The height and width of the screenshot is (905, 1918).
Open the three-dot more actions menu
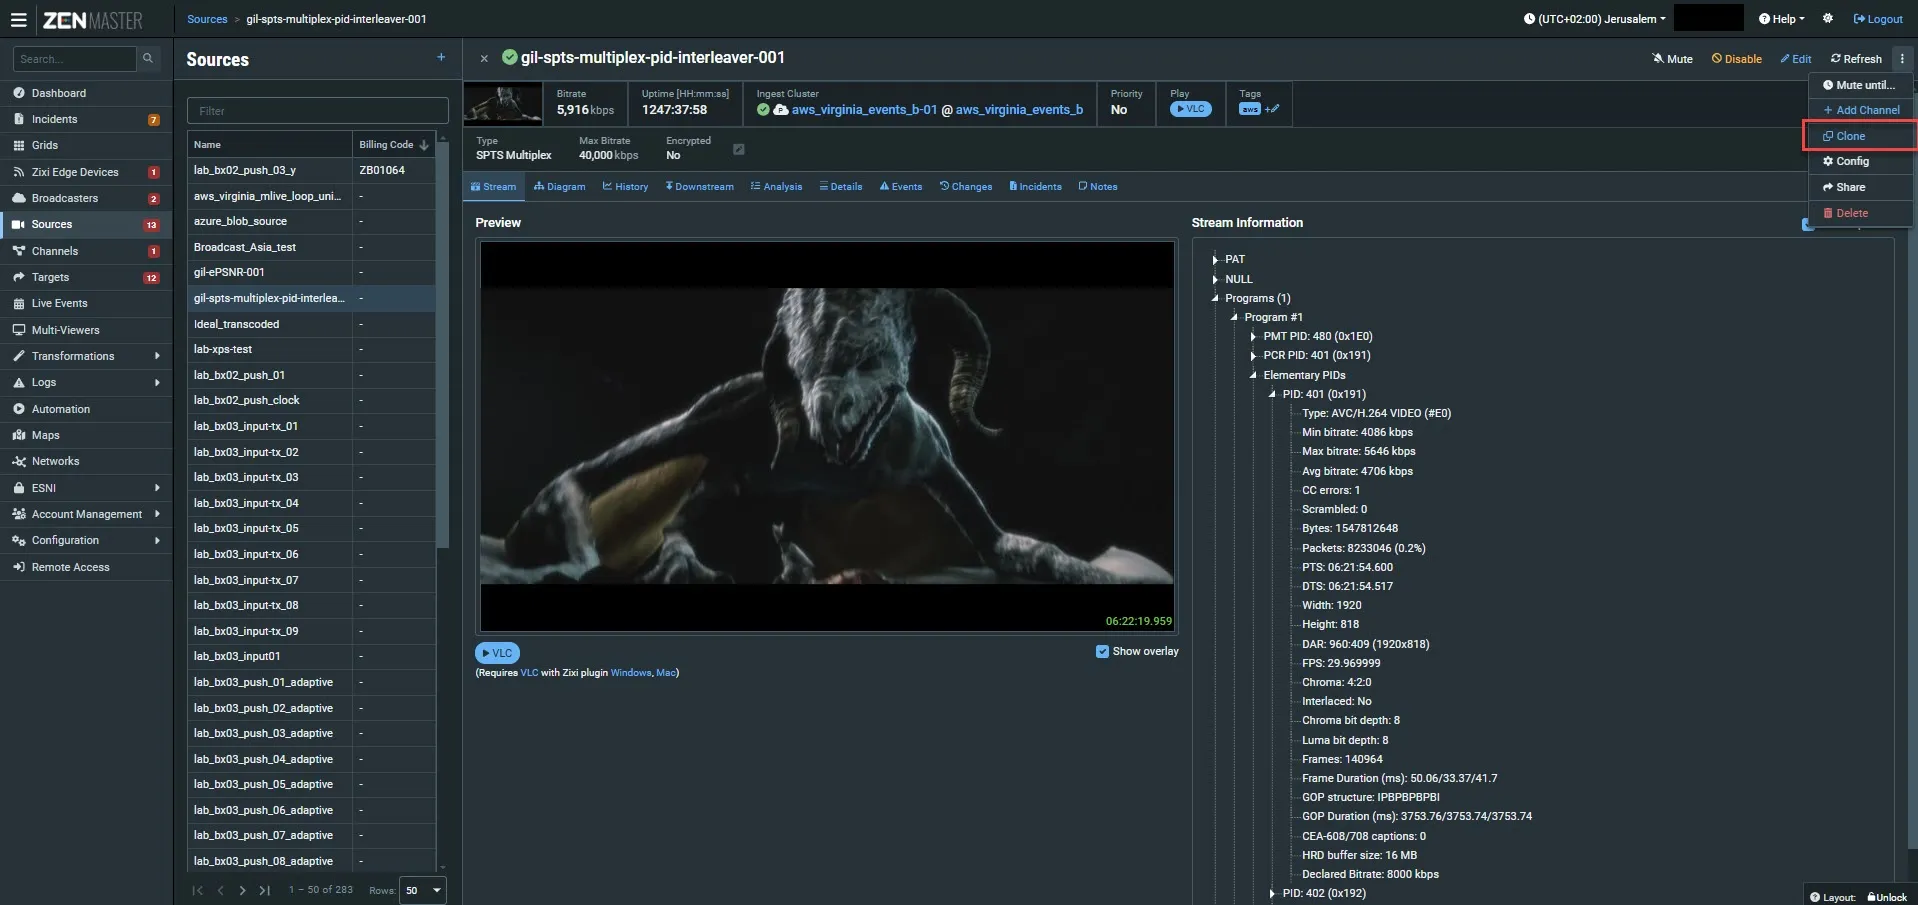coord(1902,59)
